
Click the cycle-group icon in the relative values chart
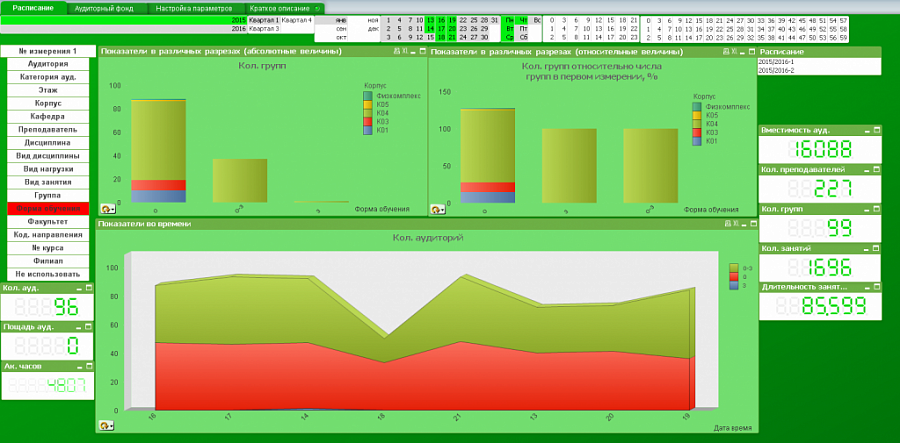click(x=437, y=209)
